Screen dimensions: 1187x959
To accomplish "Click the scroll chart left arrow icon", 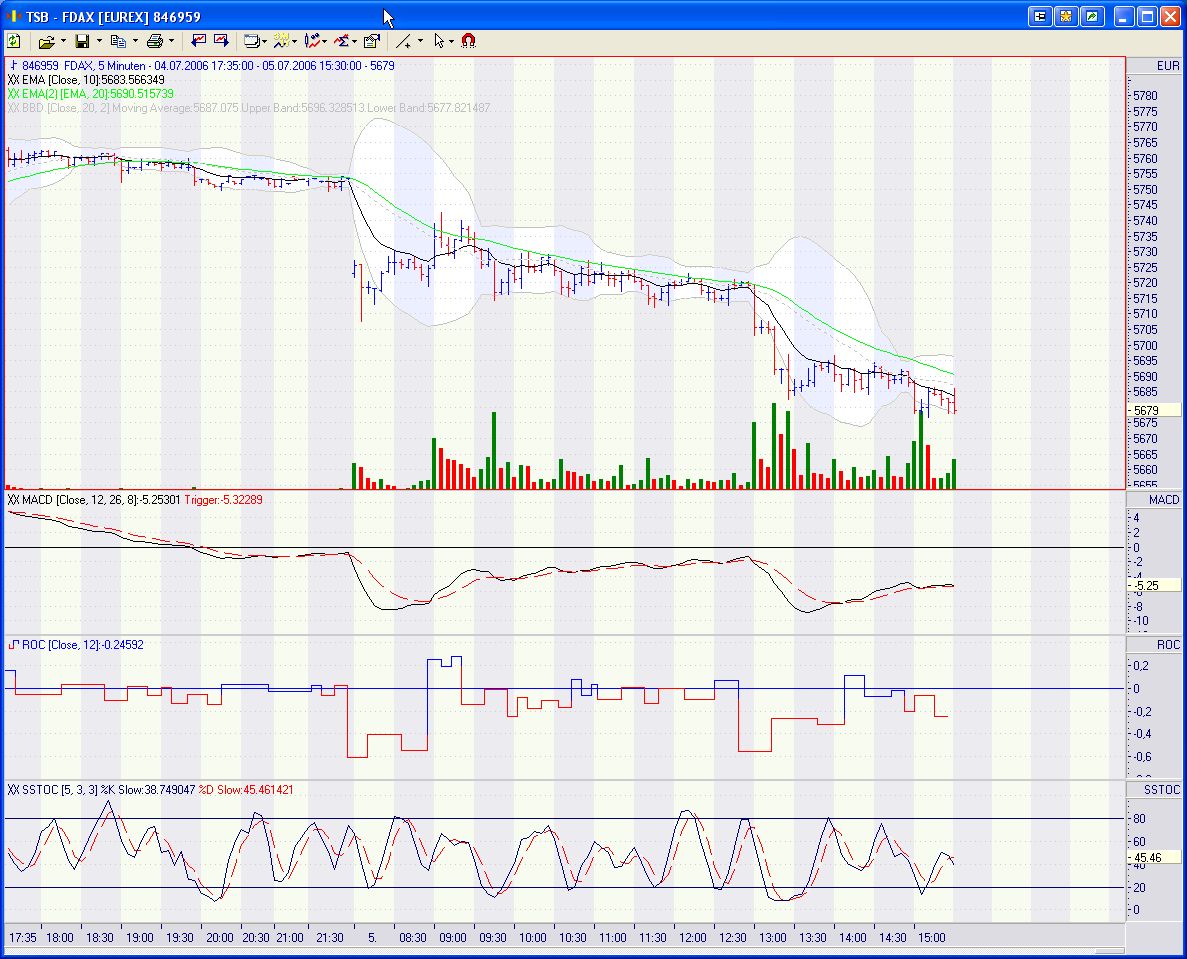I will tap(199, 41).
